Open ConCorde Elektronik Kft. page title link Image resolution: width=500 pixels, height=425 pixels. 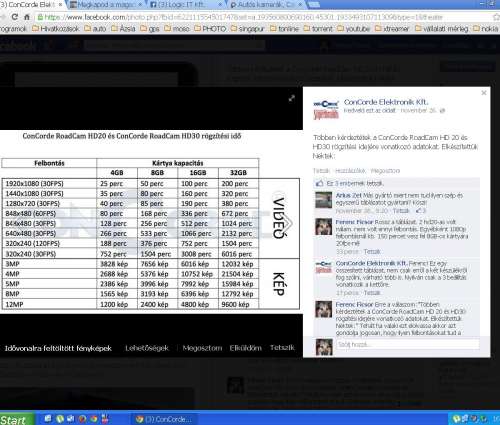pos(386,102)
